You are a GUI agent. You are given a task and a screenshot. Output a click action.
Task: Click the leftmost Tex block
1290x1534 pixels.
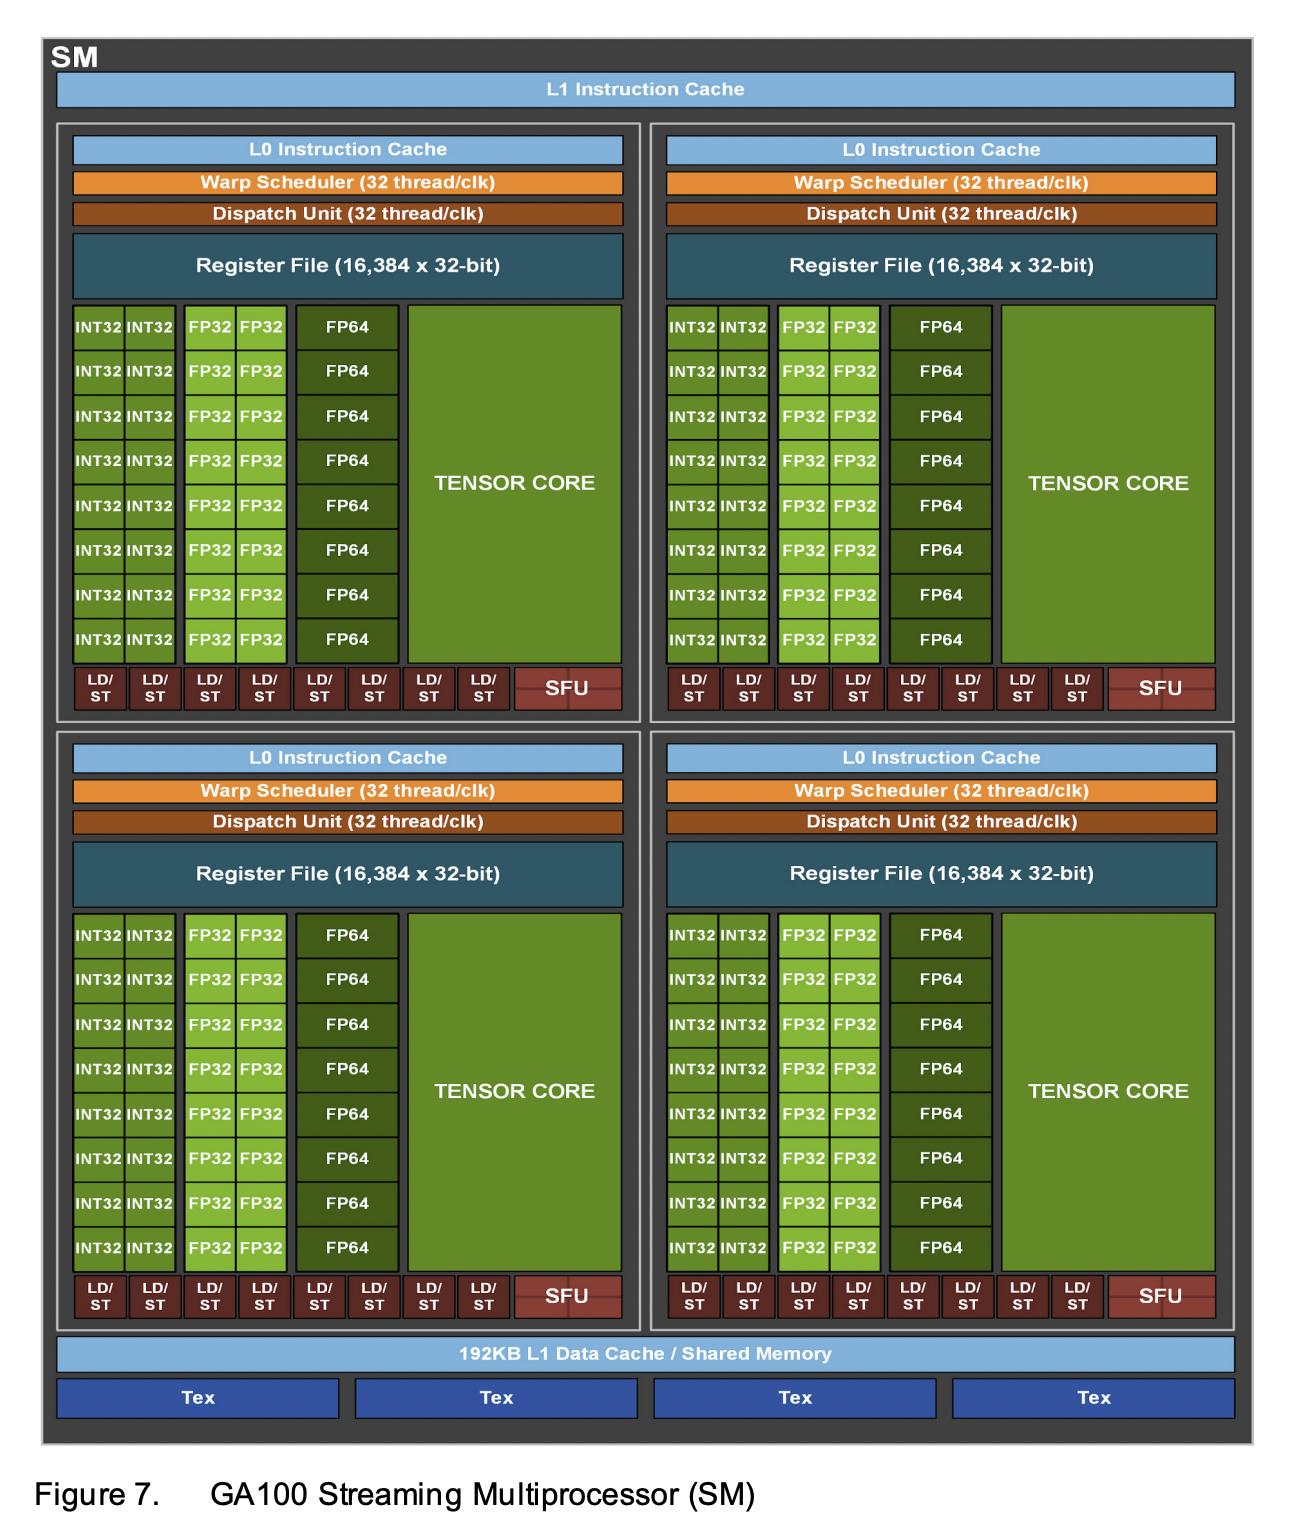pos(198,1398)
